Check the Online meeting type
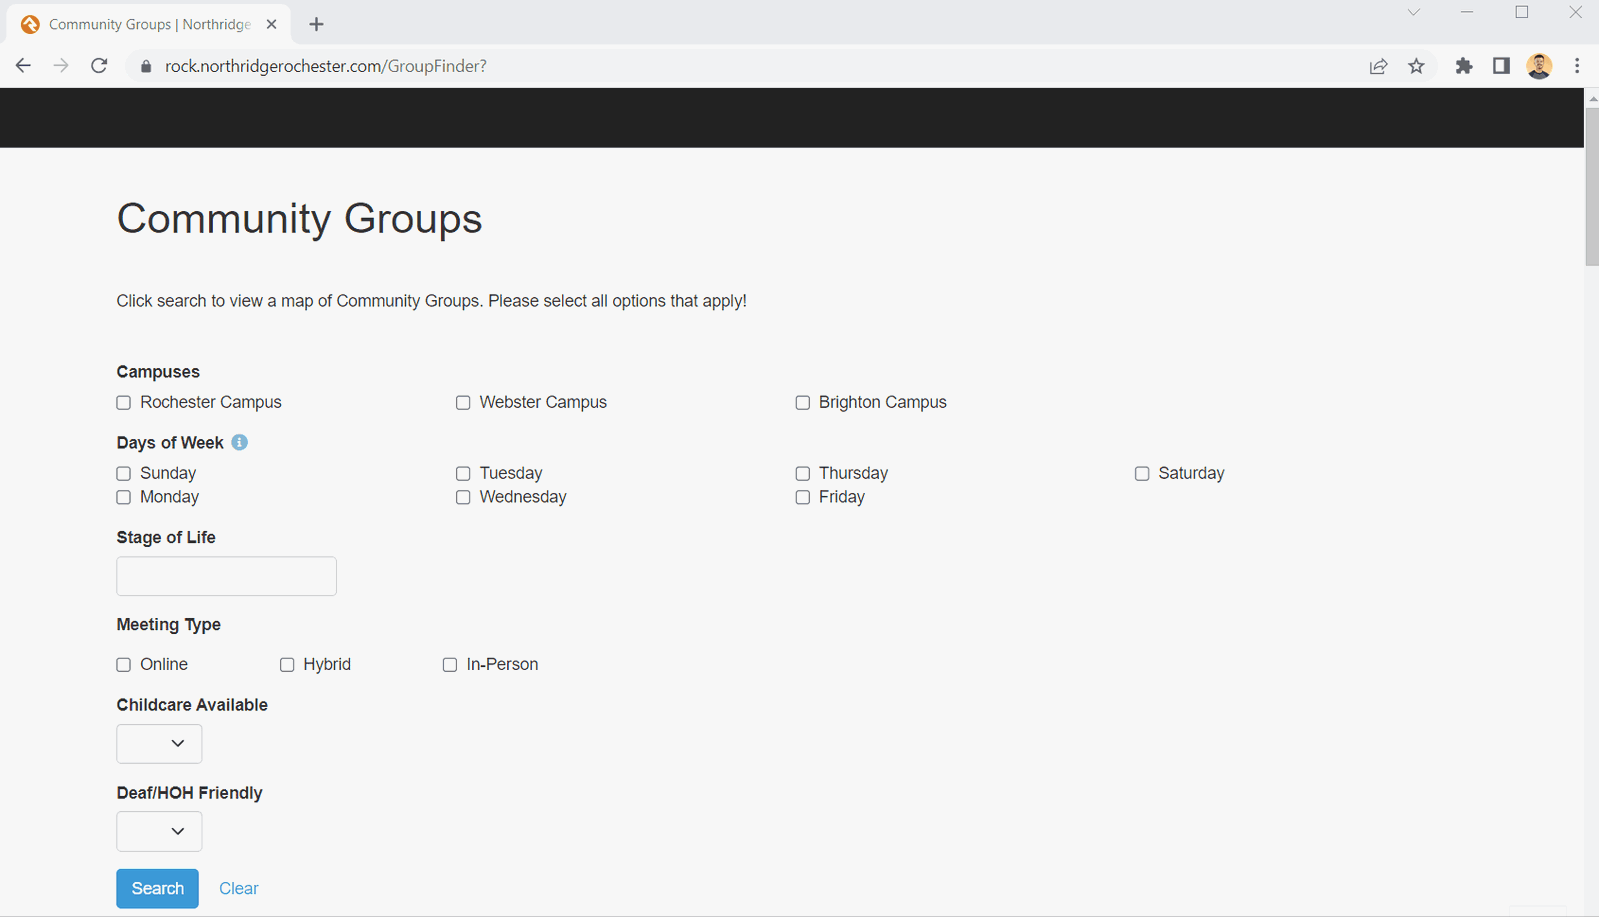The width and height of the screenshot is (1599, 917). [124, 665]
